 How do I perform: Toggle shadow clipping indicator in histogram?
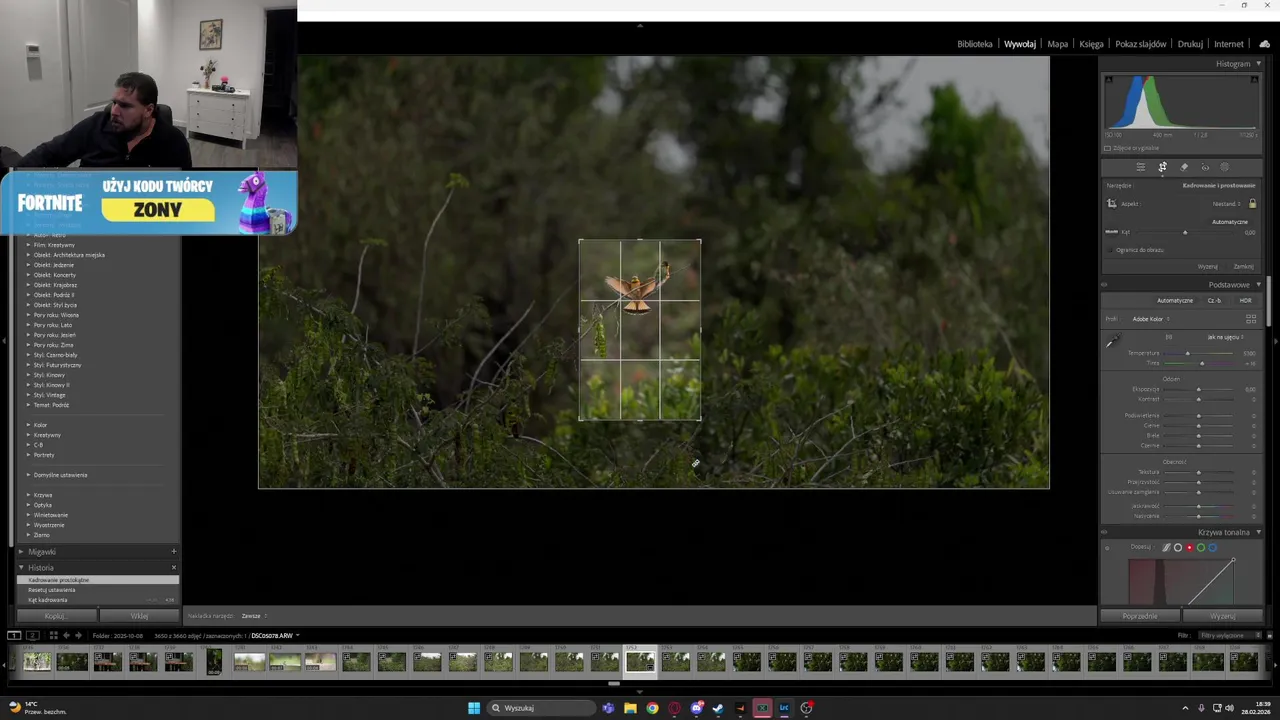click(1108, 80)
